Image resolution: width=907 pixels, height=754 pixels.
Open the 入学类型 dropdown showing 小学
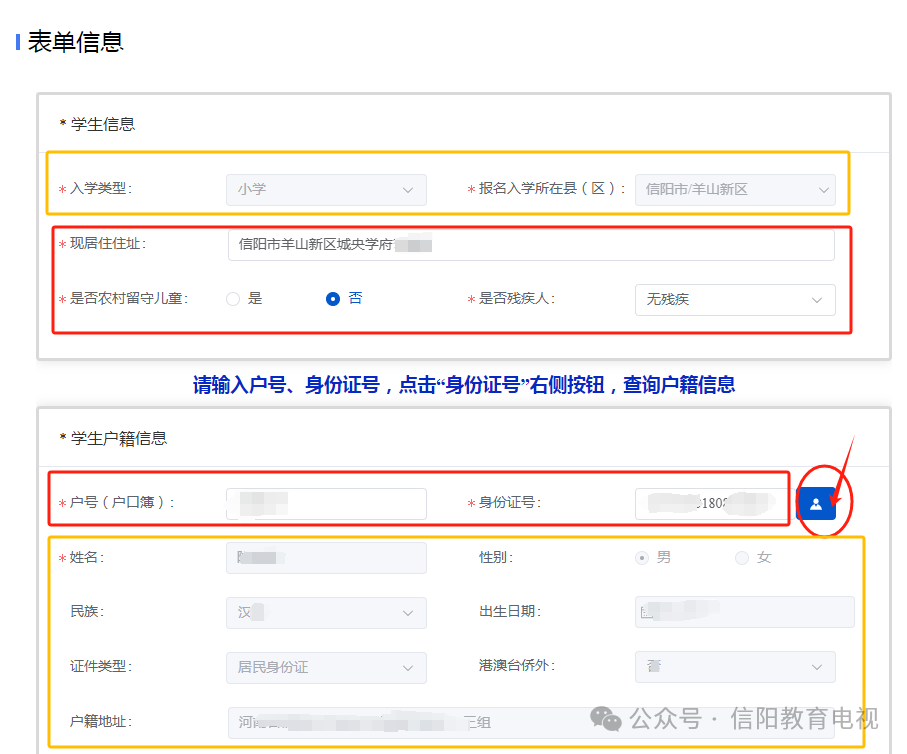tap(326, 190)
